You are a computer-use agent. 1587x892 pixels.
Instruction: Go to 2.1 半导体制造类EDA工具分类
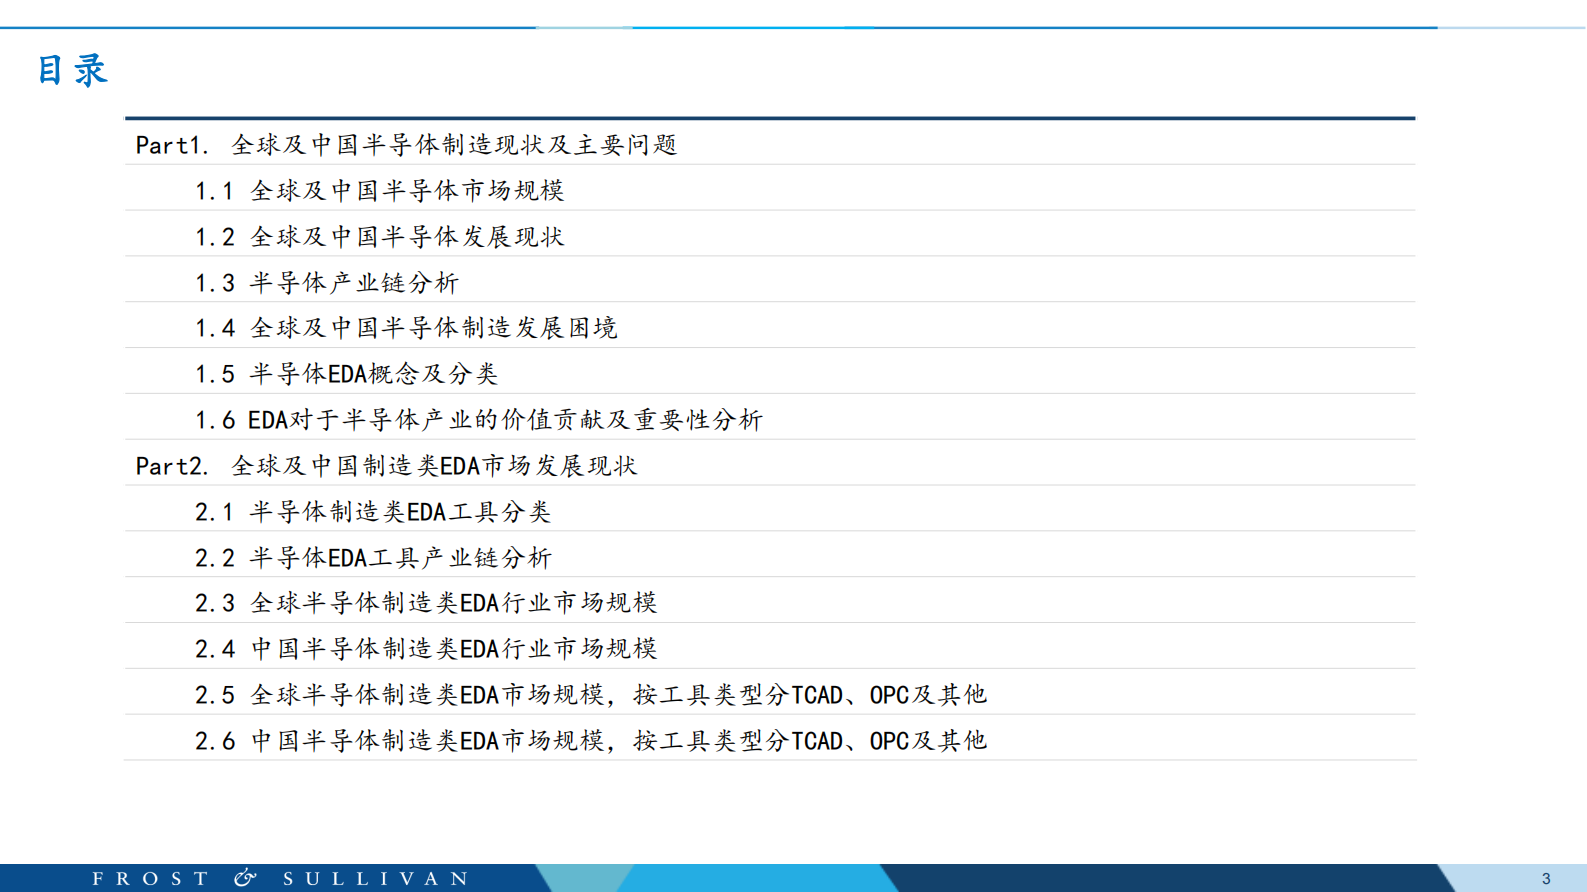(373, 512)
